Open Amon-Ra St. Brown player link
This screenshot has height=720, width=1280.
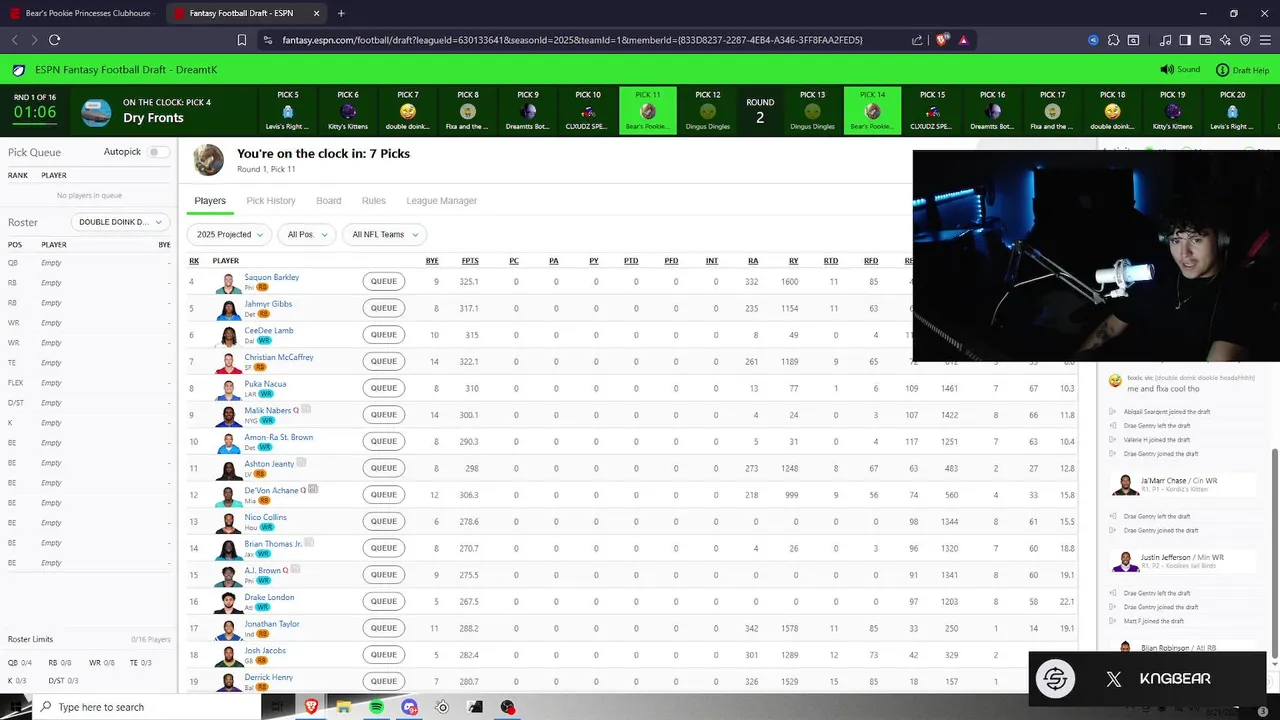point(279,437)
